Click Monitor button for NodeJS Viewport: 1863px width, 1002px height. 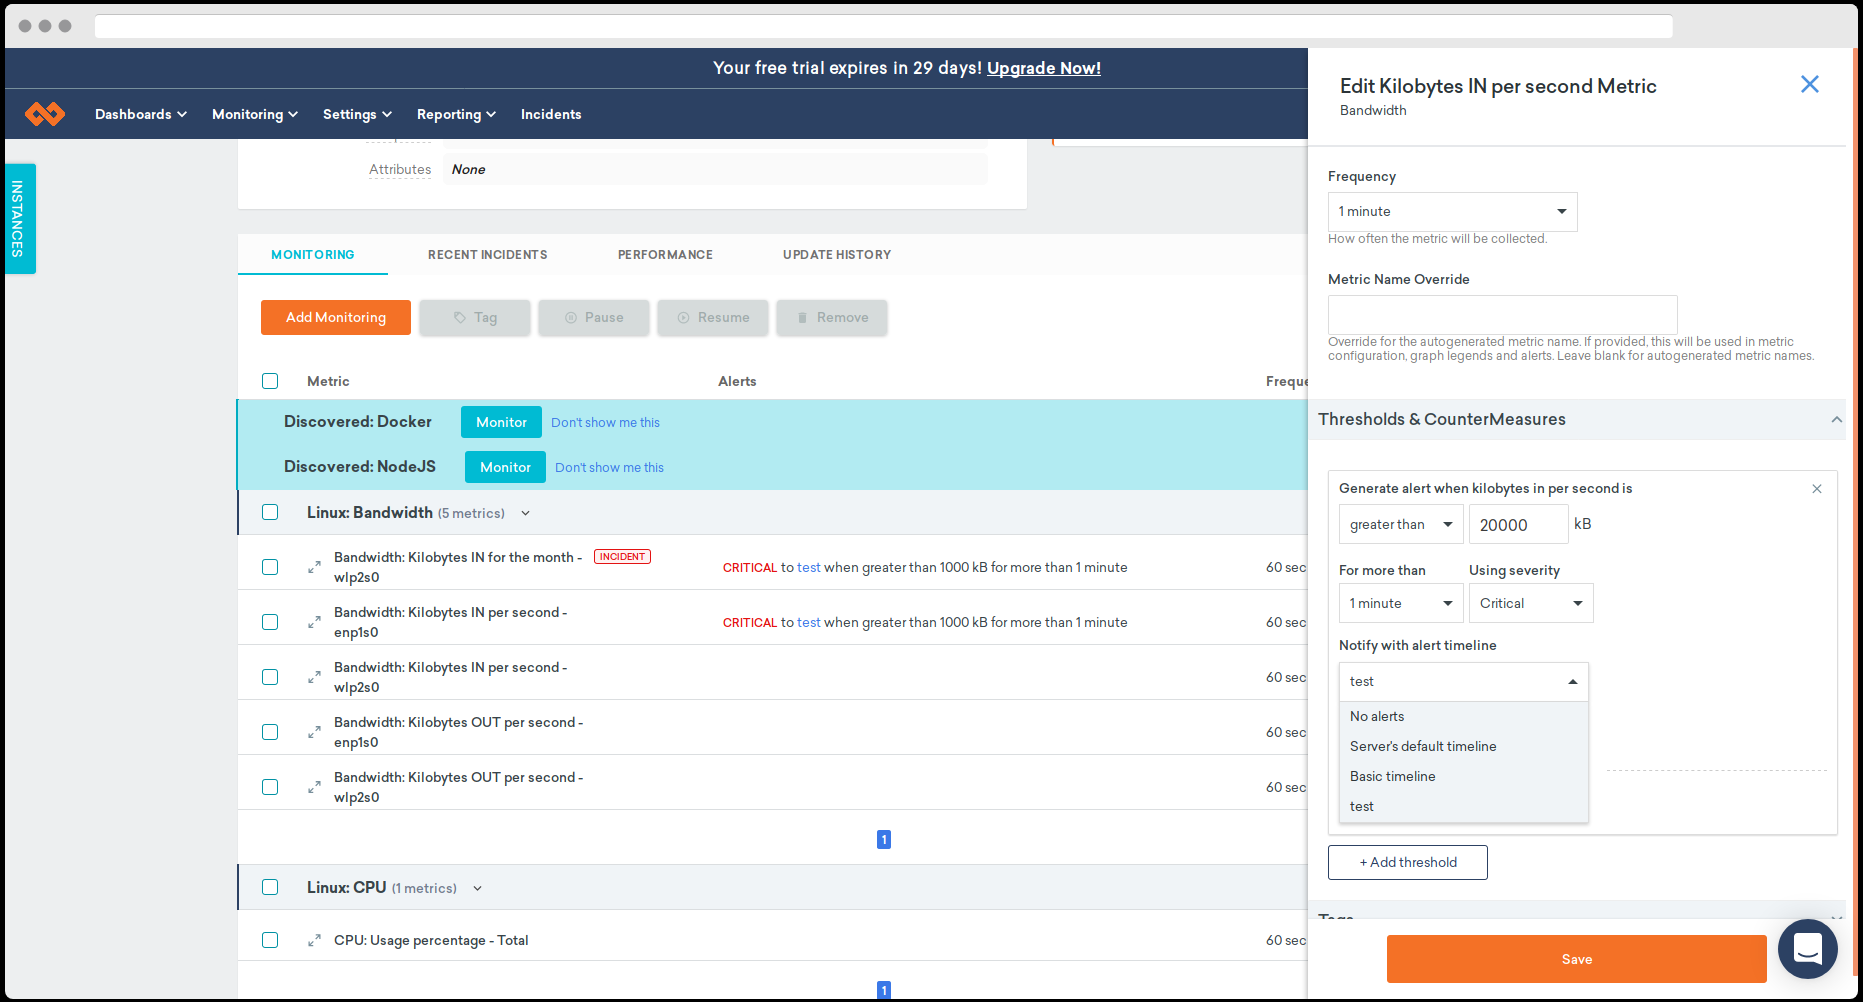(x=505, y=467)
